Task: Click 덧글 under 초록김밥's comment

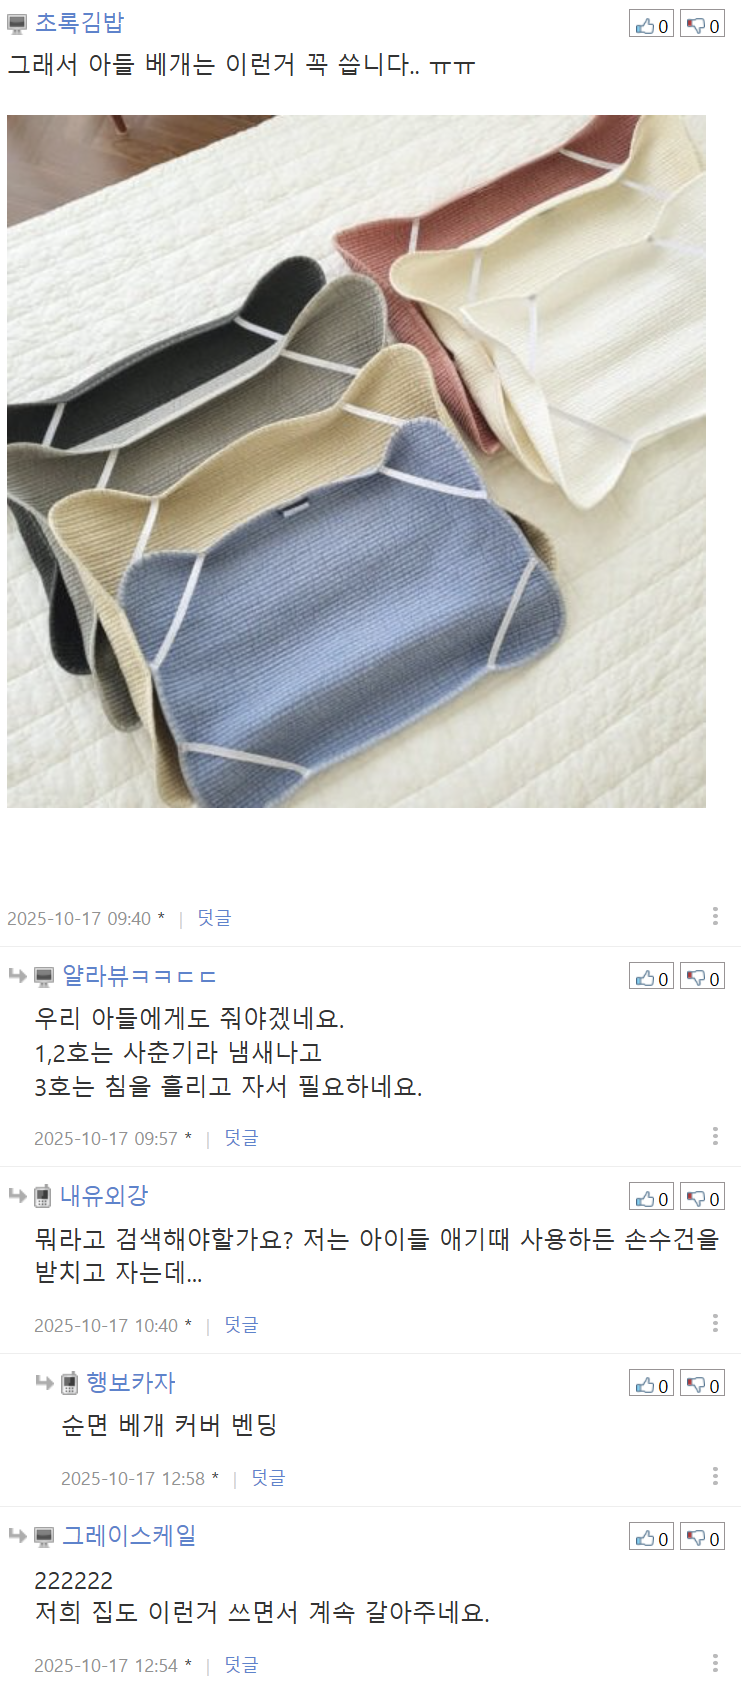Action: tap(214, 918)
